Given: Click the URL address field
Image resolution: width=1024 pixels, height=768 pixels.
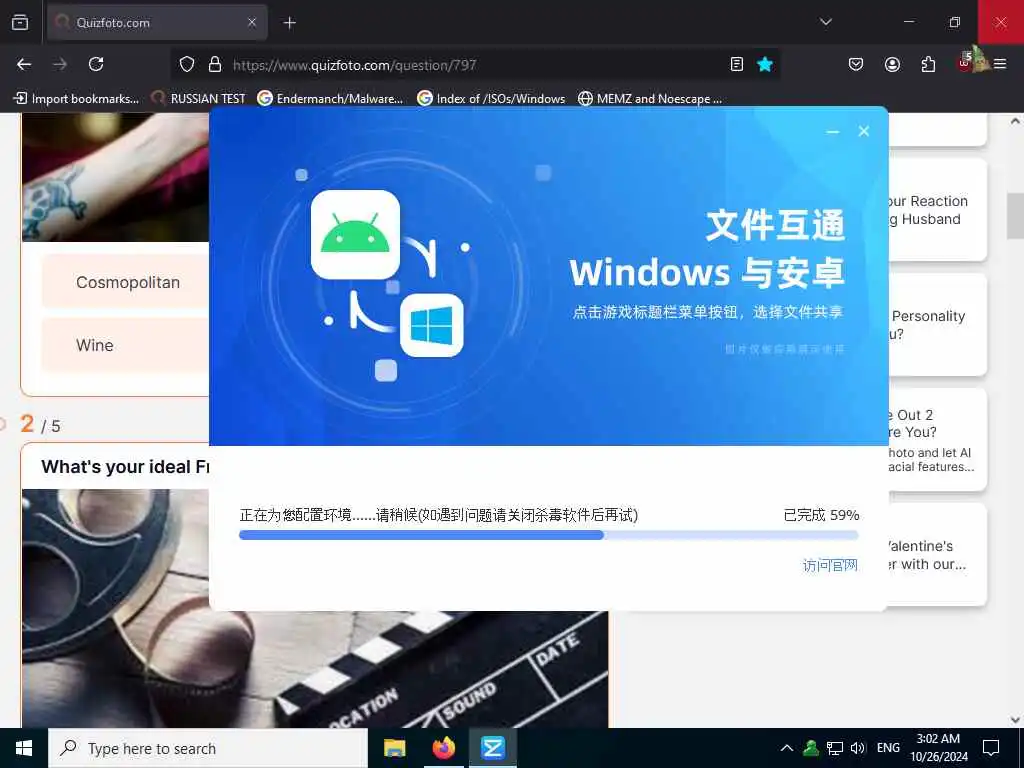Looking at the screenshot, I should 475,65.
